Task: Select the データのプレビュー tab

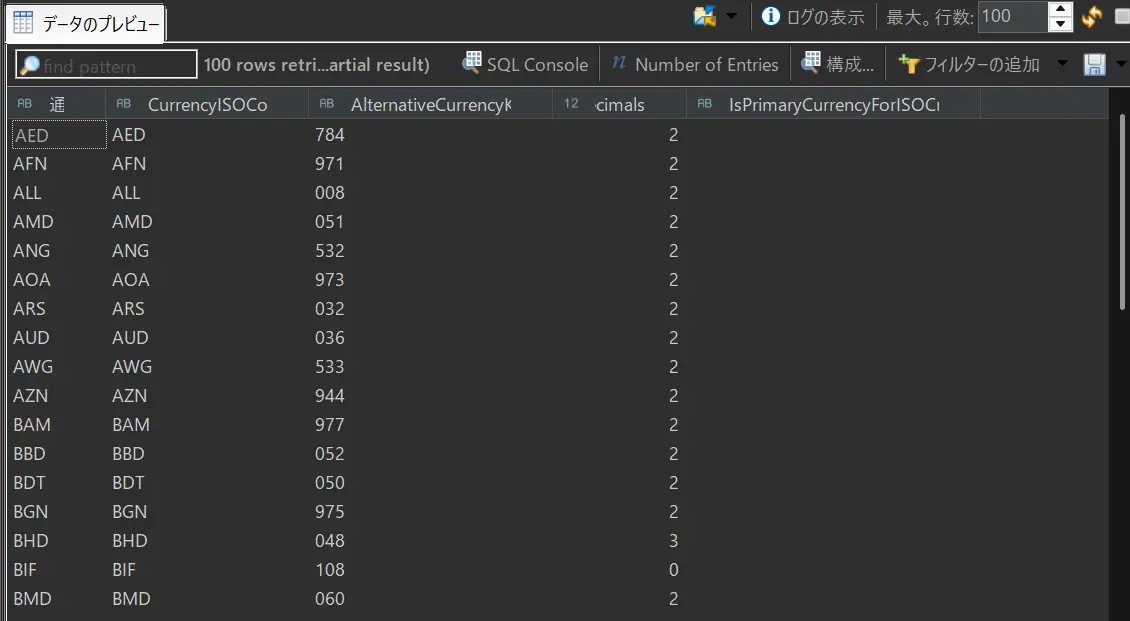Action: 86,24
